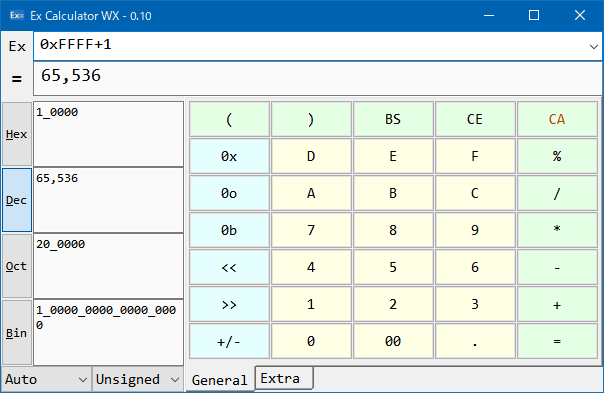Image resolution: width=604 pixels, height=393 pixels.
Task: Click the divide / operator key
Action: [557, 193]
